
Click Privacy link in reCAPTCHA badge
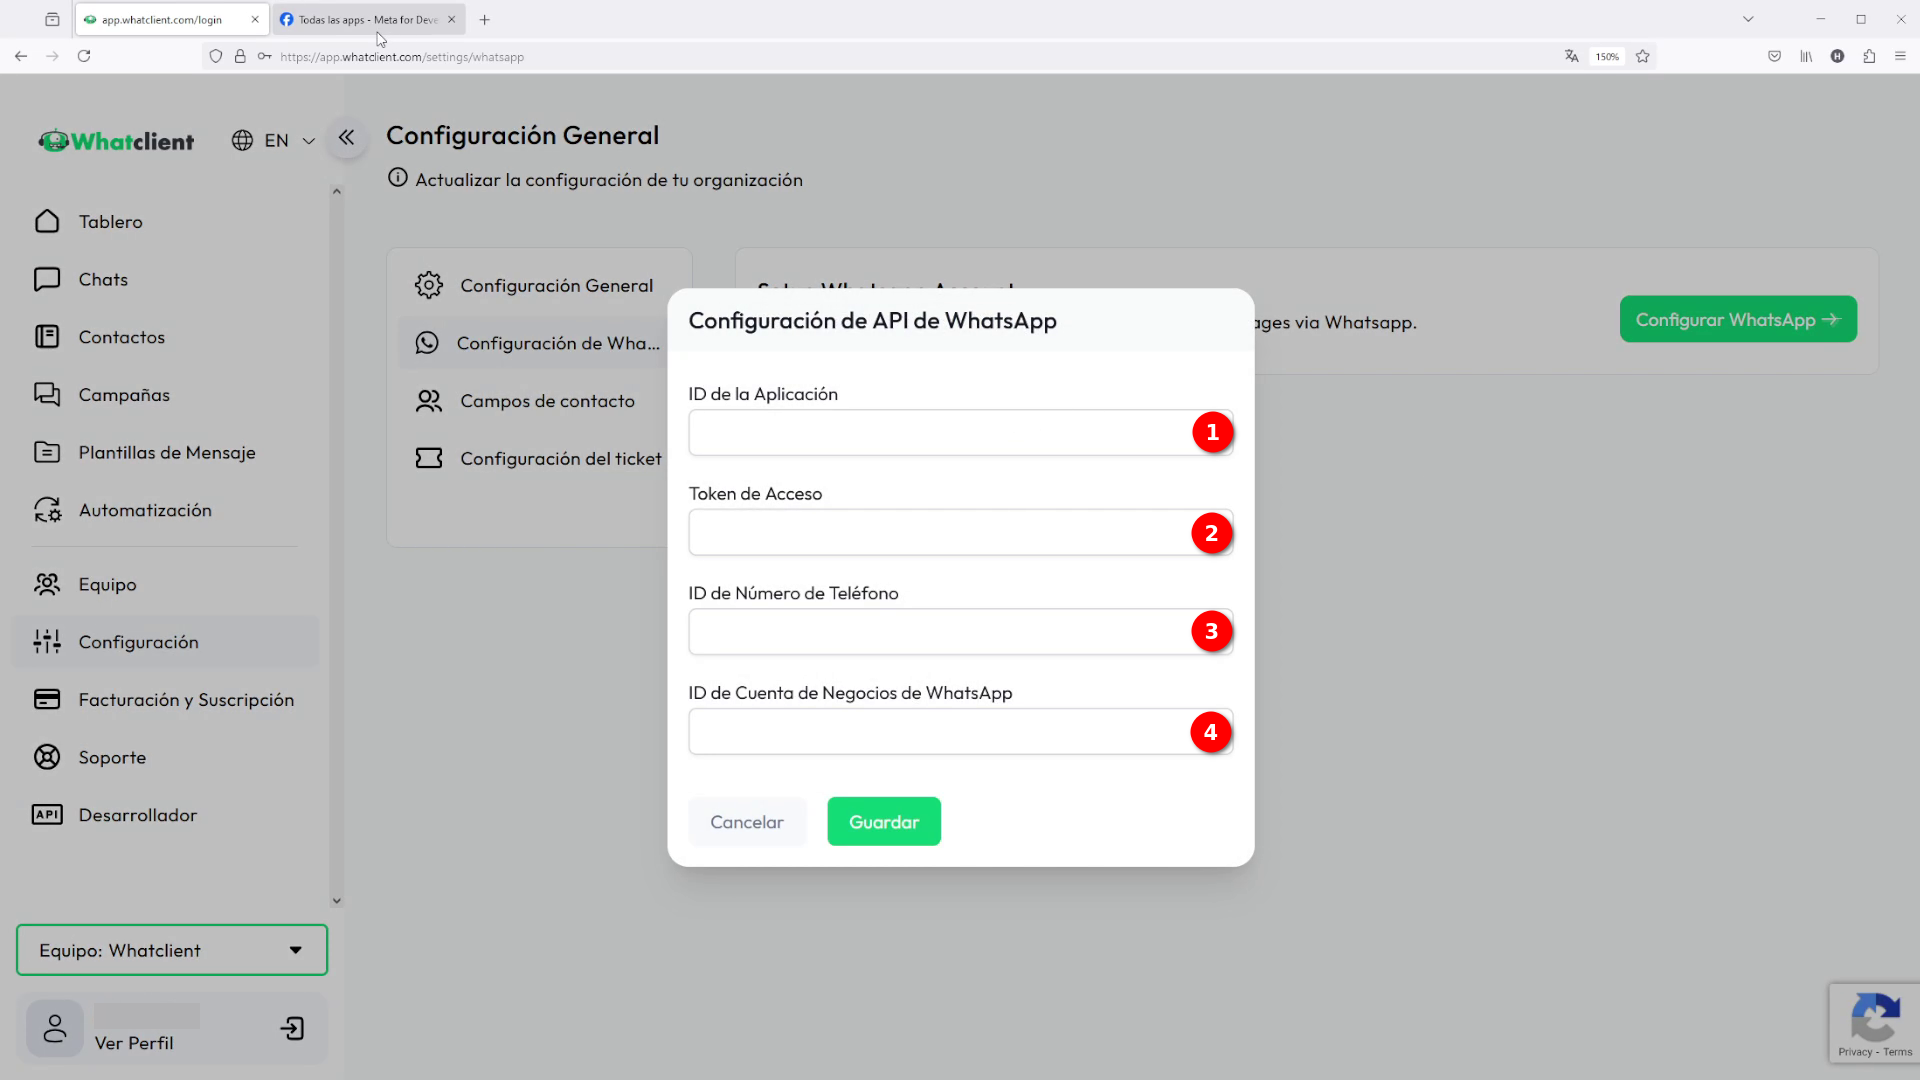click(x=1854, y=1052)
